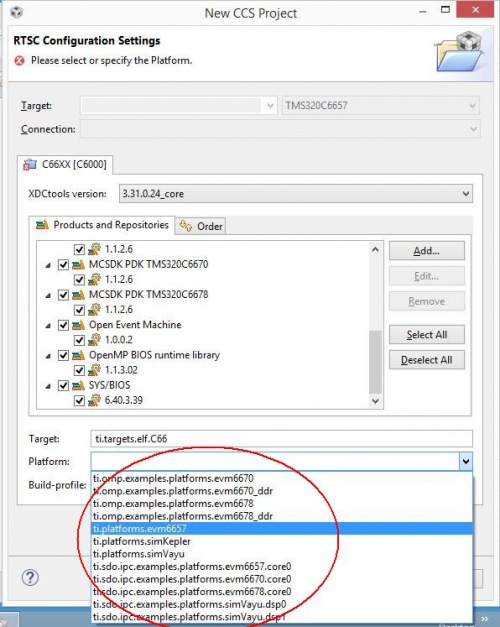
Task: Click the Add... button
Action: [427, 251]
